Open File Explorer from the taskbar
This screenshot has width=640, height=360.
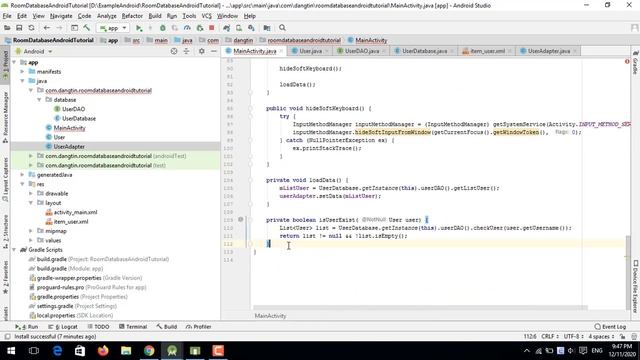(x=126, y=351)
